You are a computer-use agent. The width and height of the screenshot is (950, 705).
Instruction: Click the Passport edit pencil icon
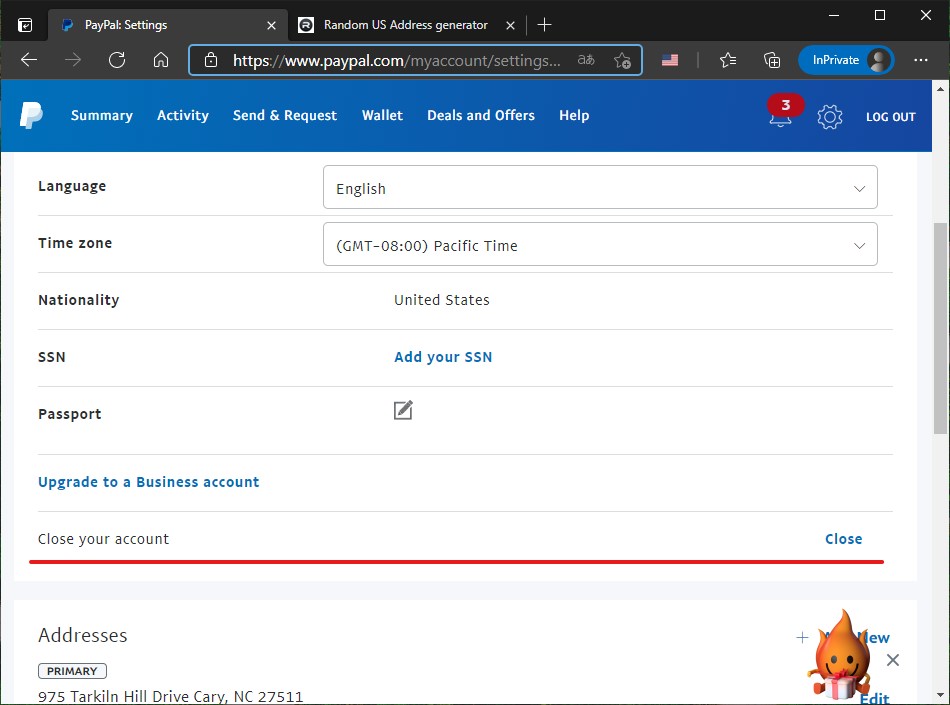[x=403, y=410]
